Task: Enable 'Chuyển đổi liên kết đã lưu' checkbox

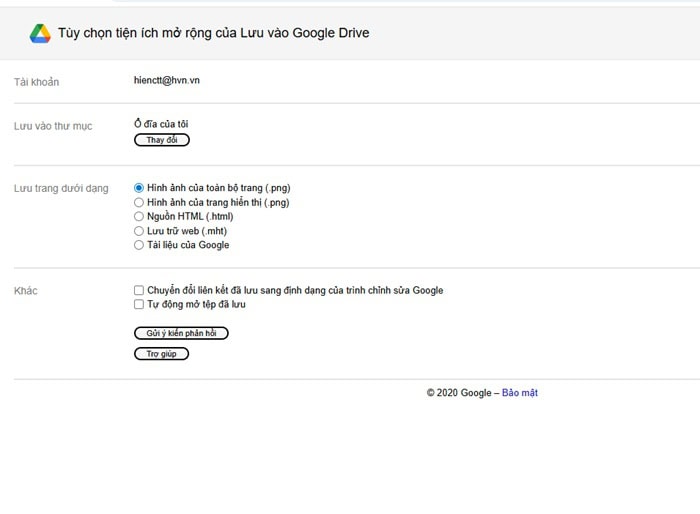Action: coord(139,290)
